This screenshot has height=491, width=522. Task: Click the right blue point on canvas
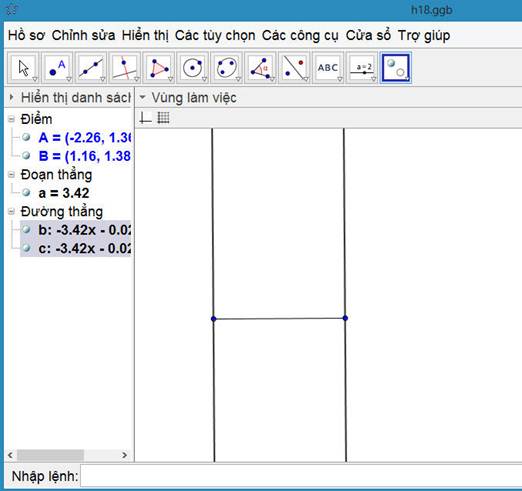coord(345,318)
